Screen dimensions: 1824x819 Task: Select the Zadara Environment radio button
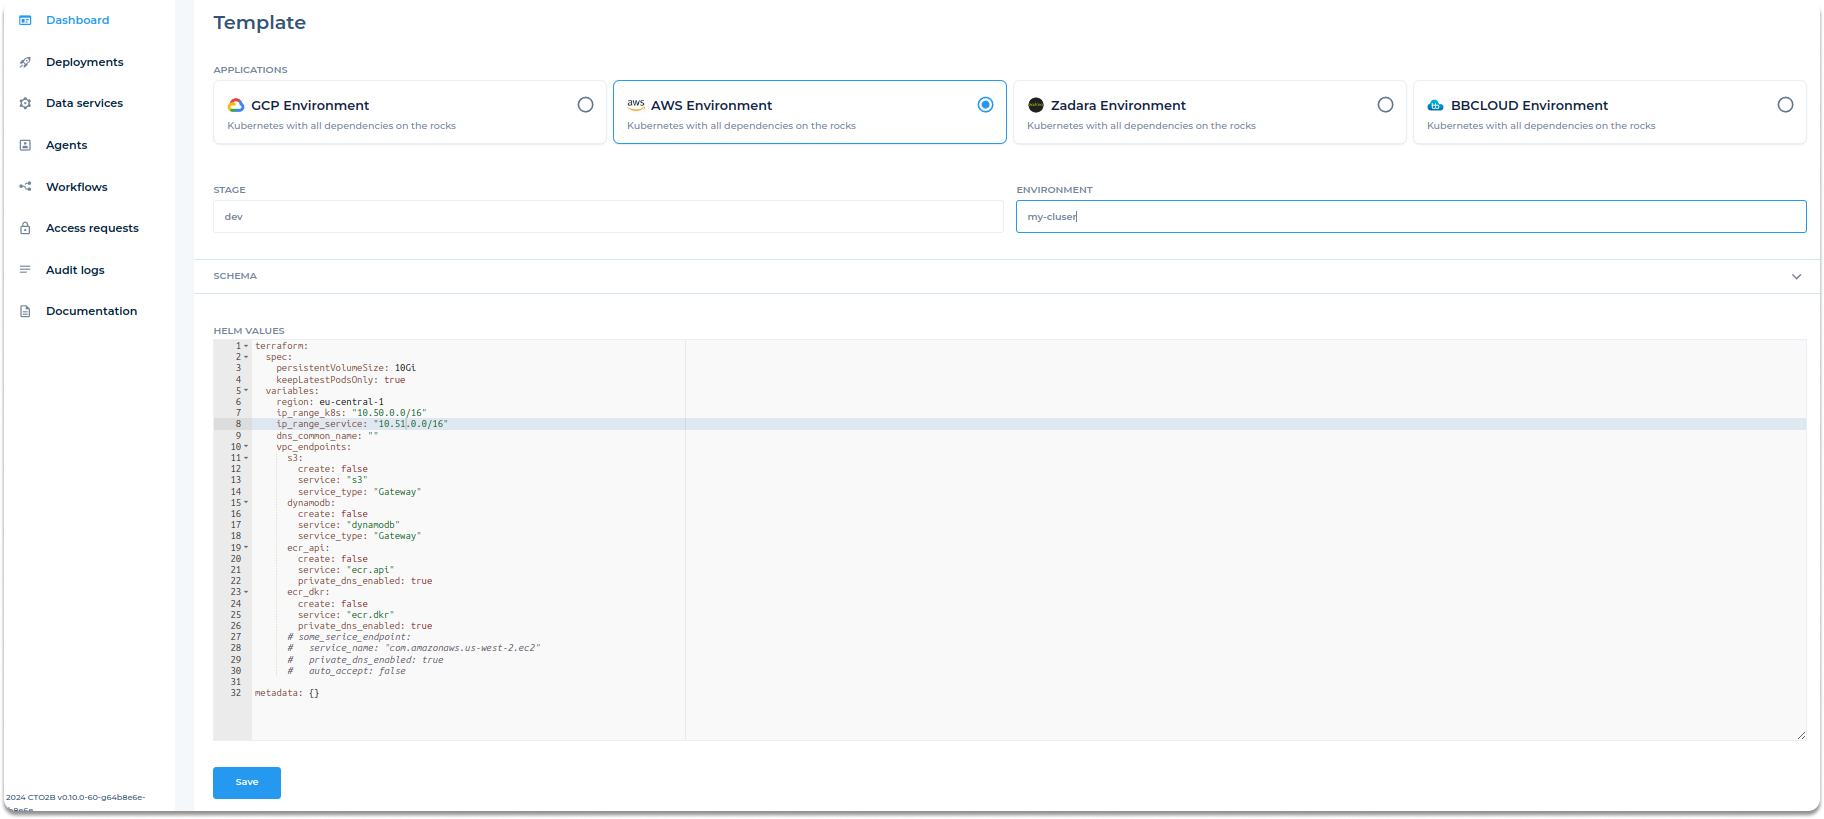coord(1386,105)
